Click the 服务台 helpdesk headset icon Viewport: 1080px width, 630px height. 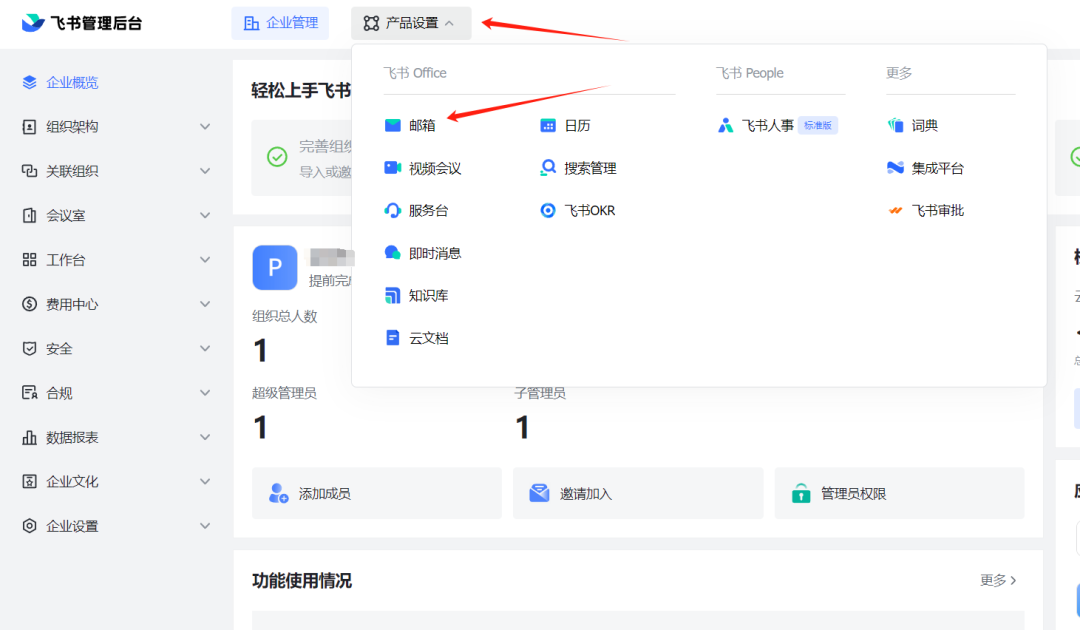(x=393, y=211)
